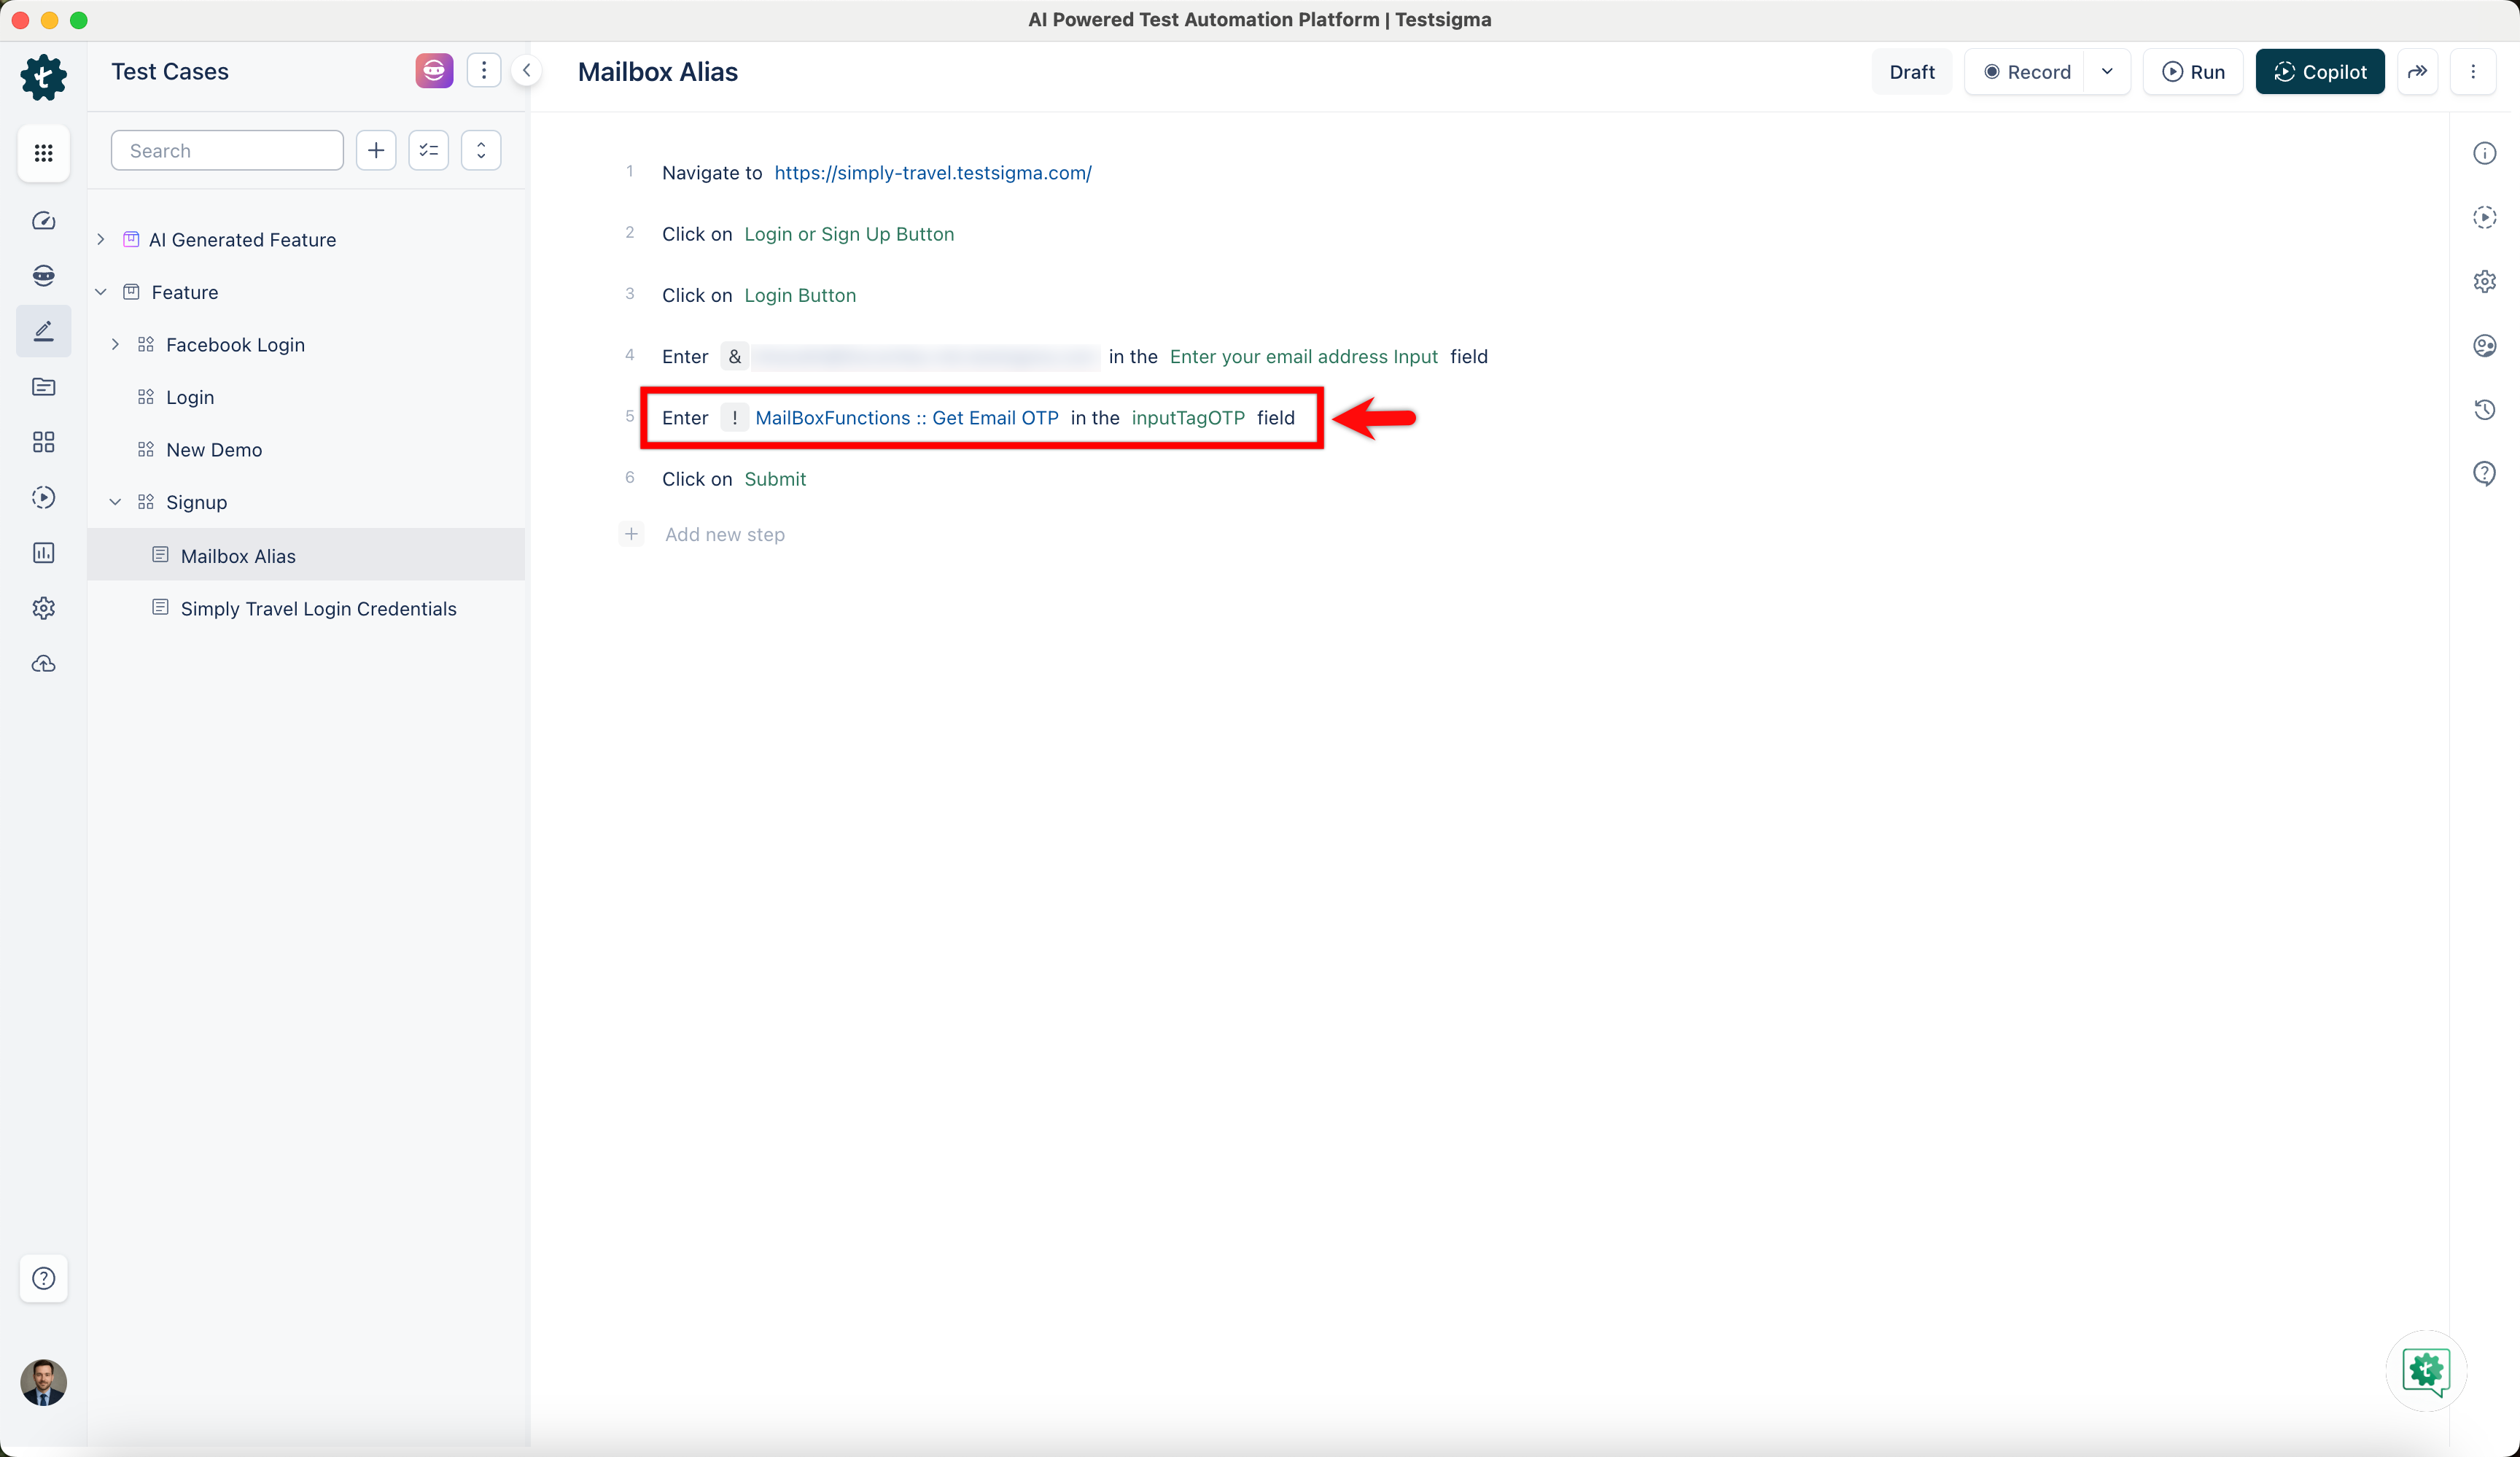Screen dimensions: 2520x1457
Task: Open the robot agent sidebar icon
Action: (x=43, y=275)
